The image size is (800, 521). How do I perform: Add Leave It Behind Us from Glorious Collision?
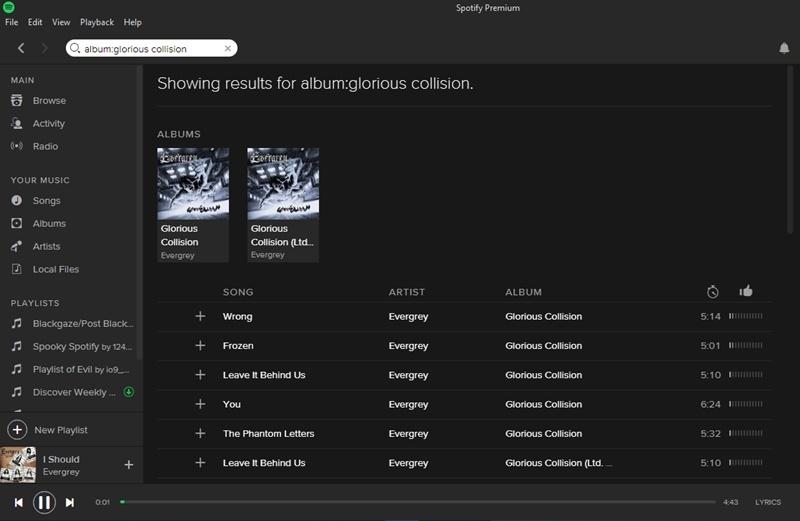[201, 375]
